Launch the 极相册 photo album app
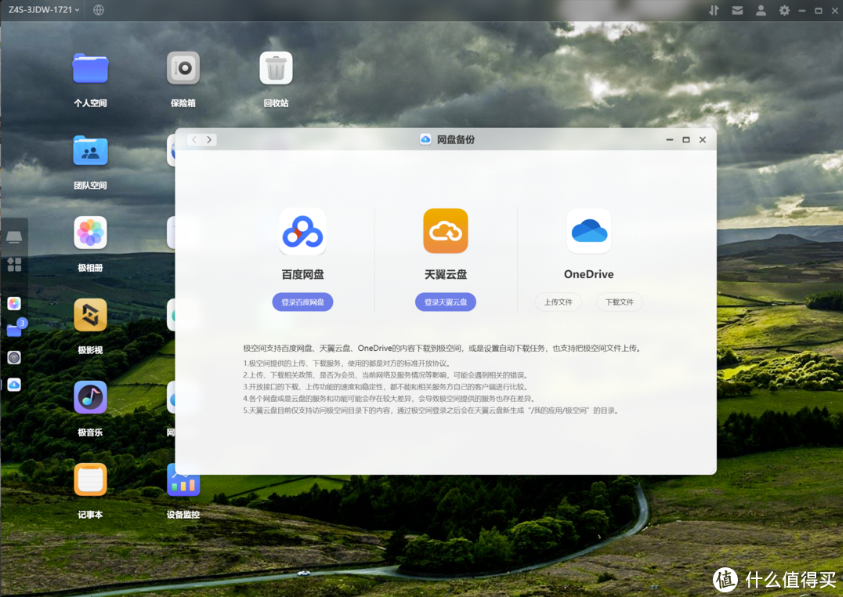This screenshot has width=843, height=597. [90, 233]
